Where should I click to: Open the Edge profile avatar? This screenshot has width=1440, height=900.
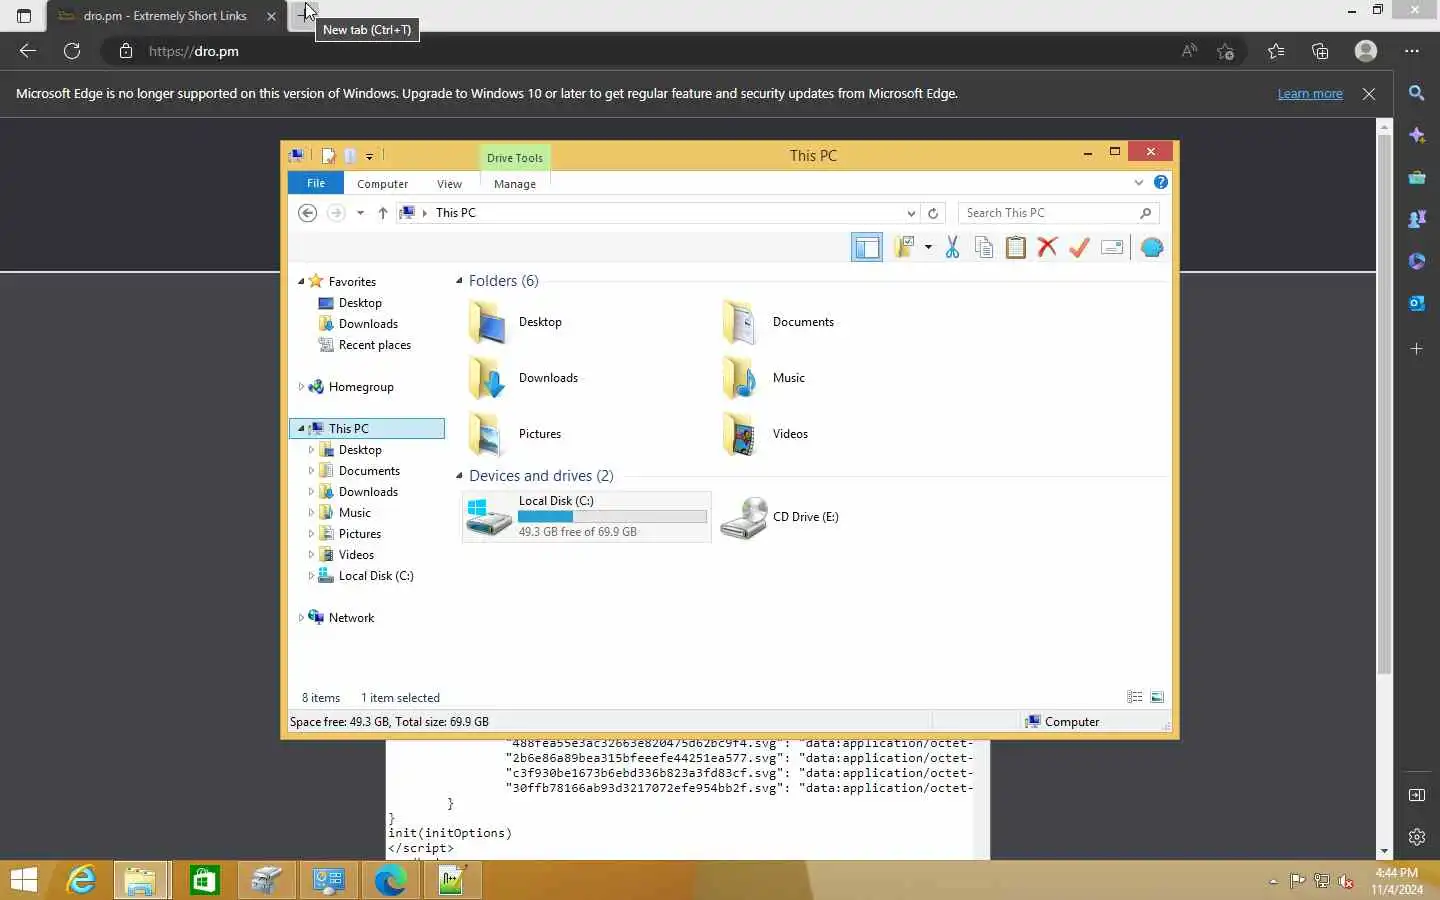click(1366, 51)
